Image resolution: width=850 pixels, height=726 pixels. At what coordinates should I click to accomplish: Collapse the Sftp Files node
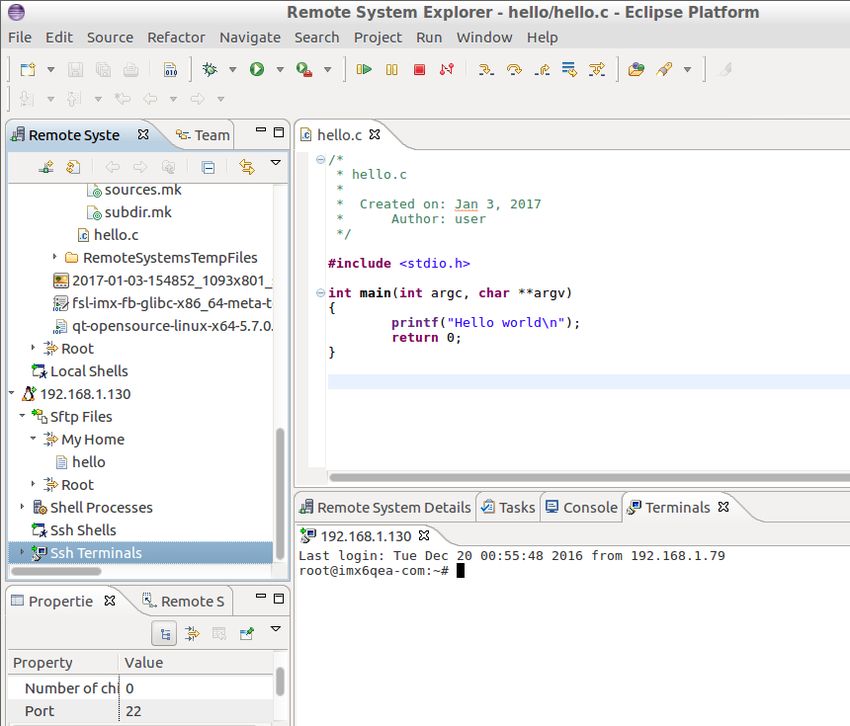coord(22,415)
